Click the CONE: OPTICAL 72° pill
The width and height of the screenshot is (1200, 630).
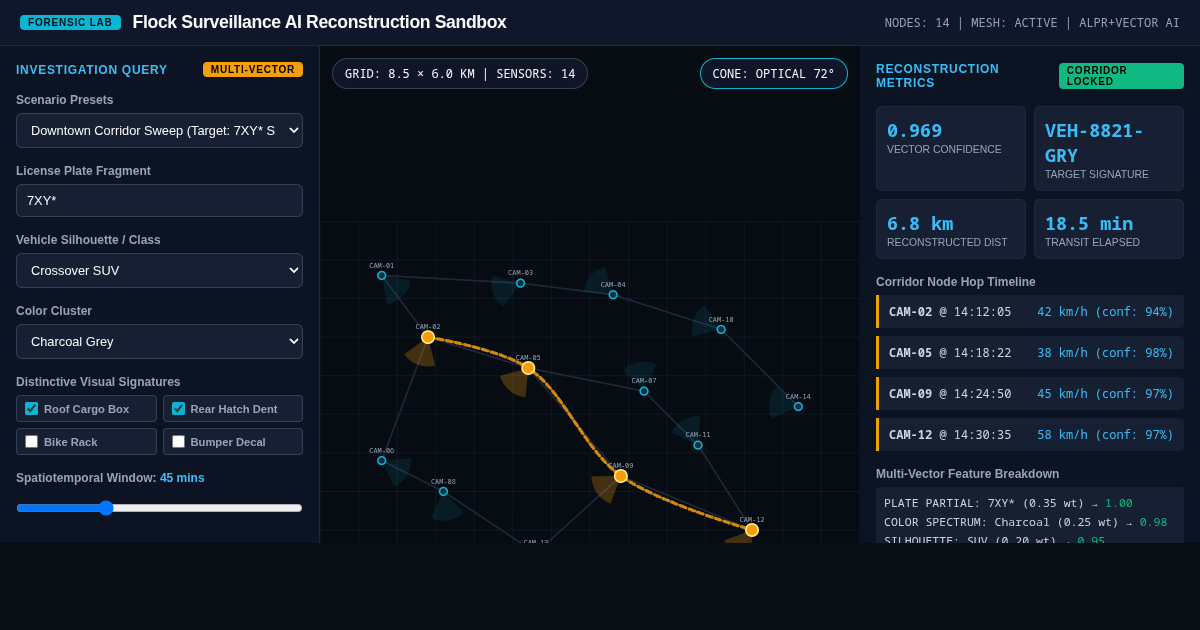pos(774,73)
